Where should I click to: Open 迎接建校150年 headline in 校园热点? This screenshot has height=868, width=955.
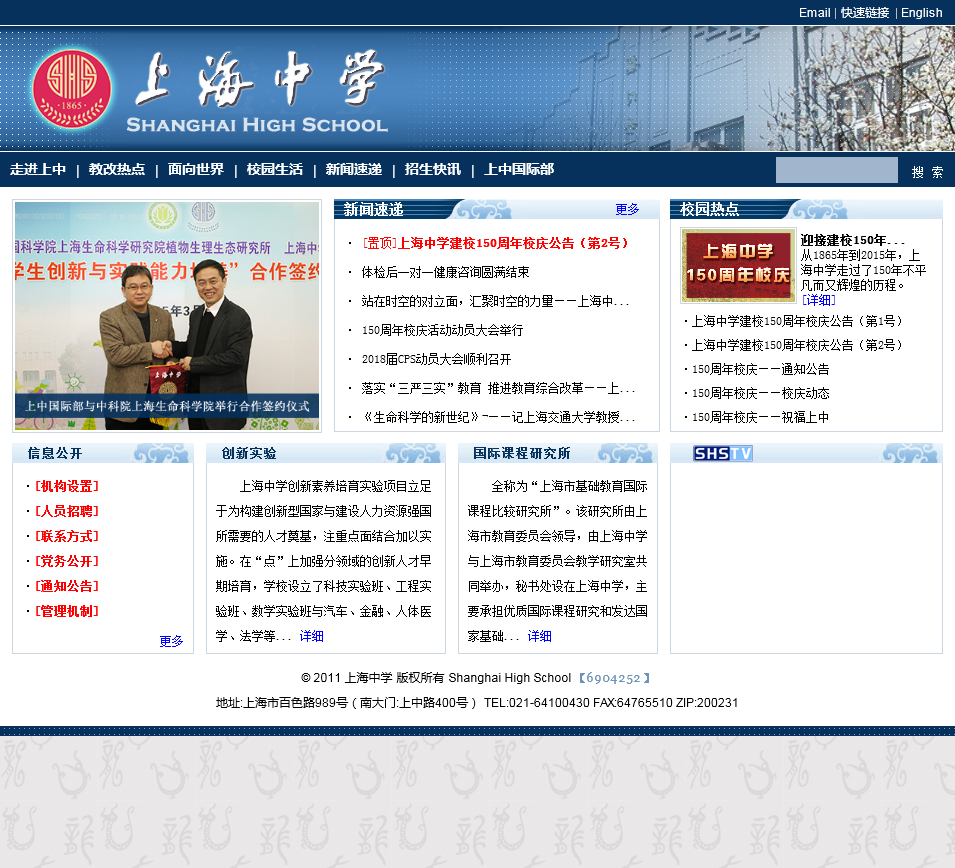tap(852, 240)
